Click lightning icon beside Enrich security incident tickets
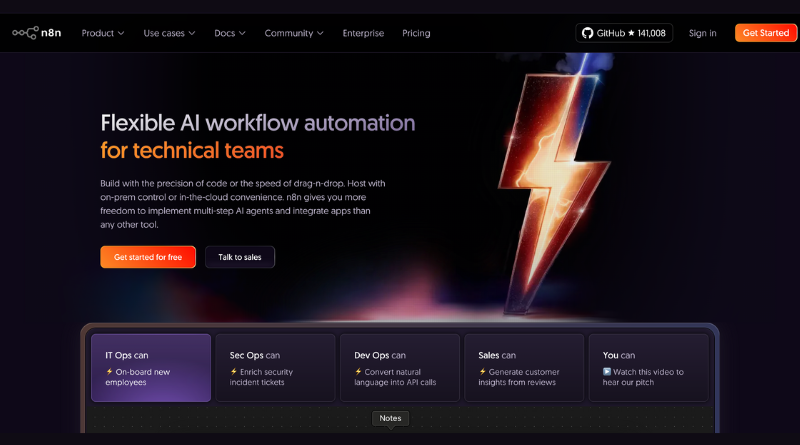Image resolution: width=800 pixels, height=445 pixels. pos(234,372)
